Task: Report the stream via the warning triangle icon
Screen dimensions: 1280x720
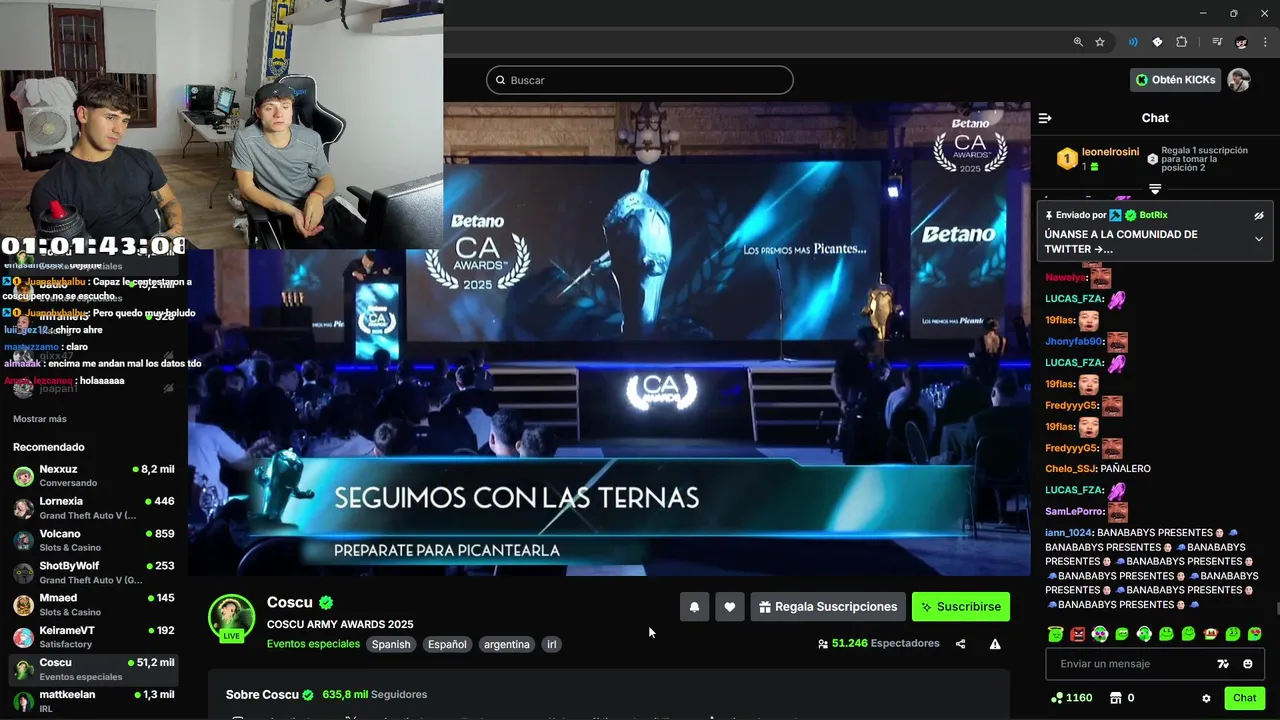Action: [x=995, y=644]
